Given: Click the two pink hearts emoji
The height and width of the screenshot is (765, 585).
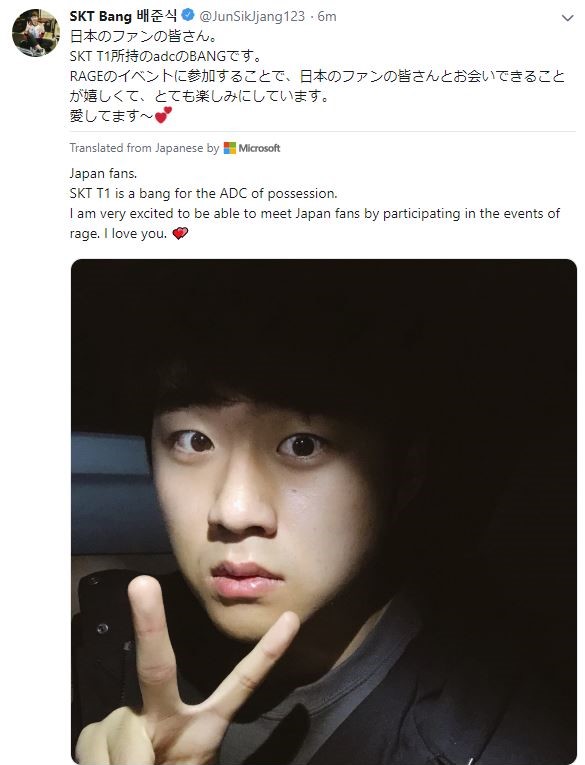Looking at the screenshot, I should pyautogui.click(x=163, y=115).
